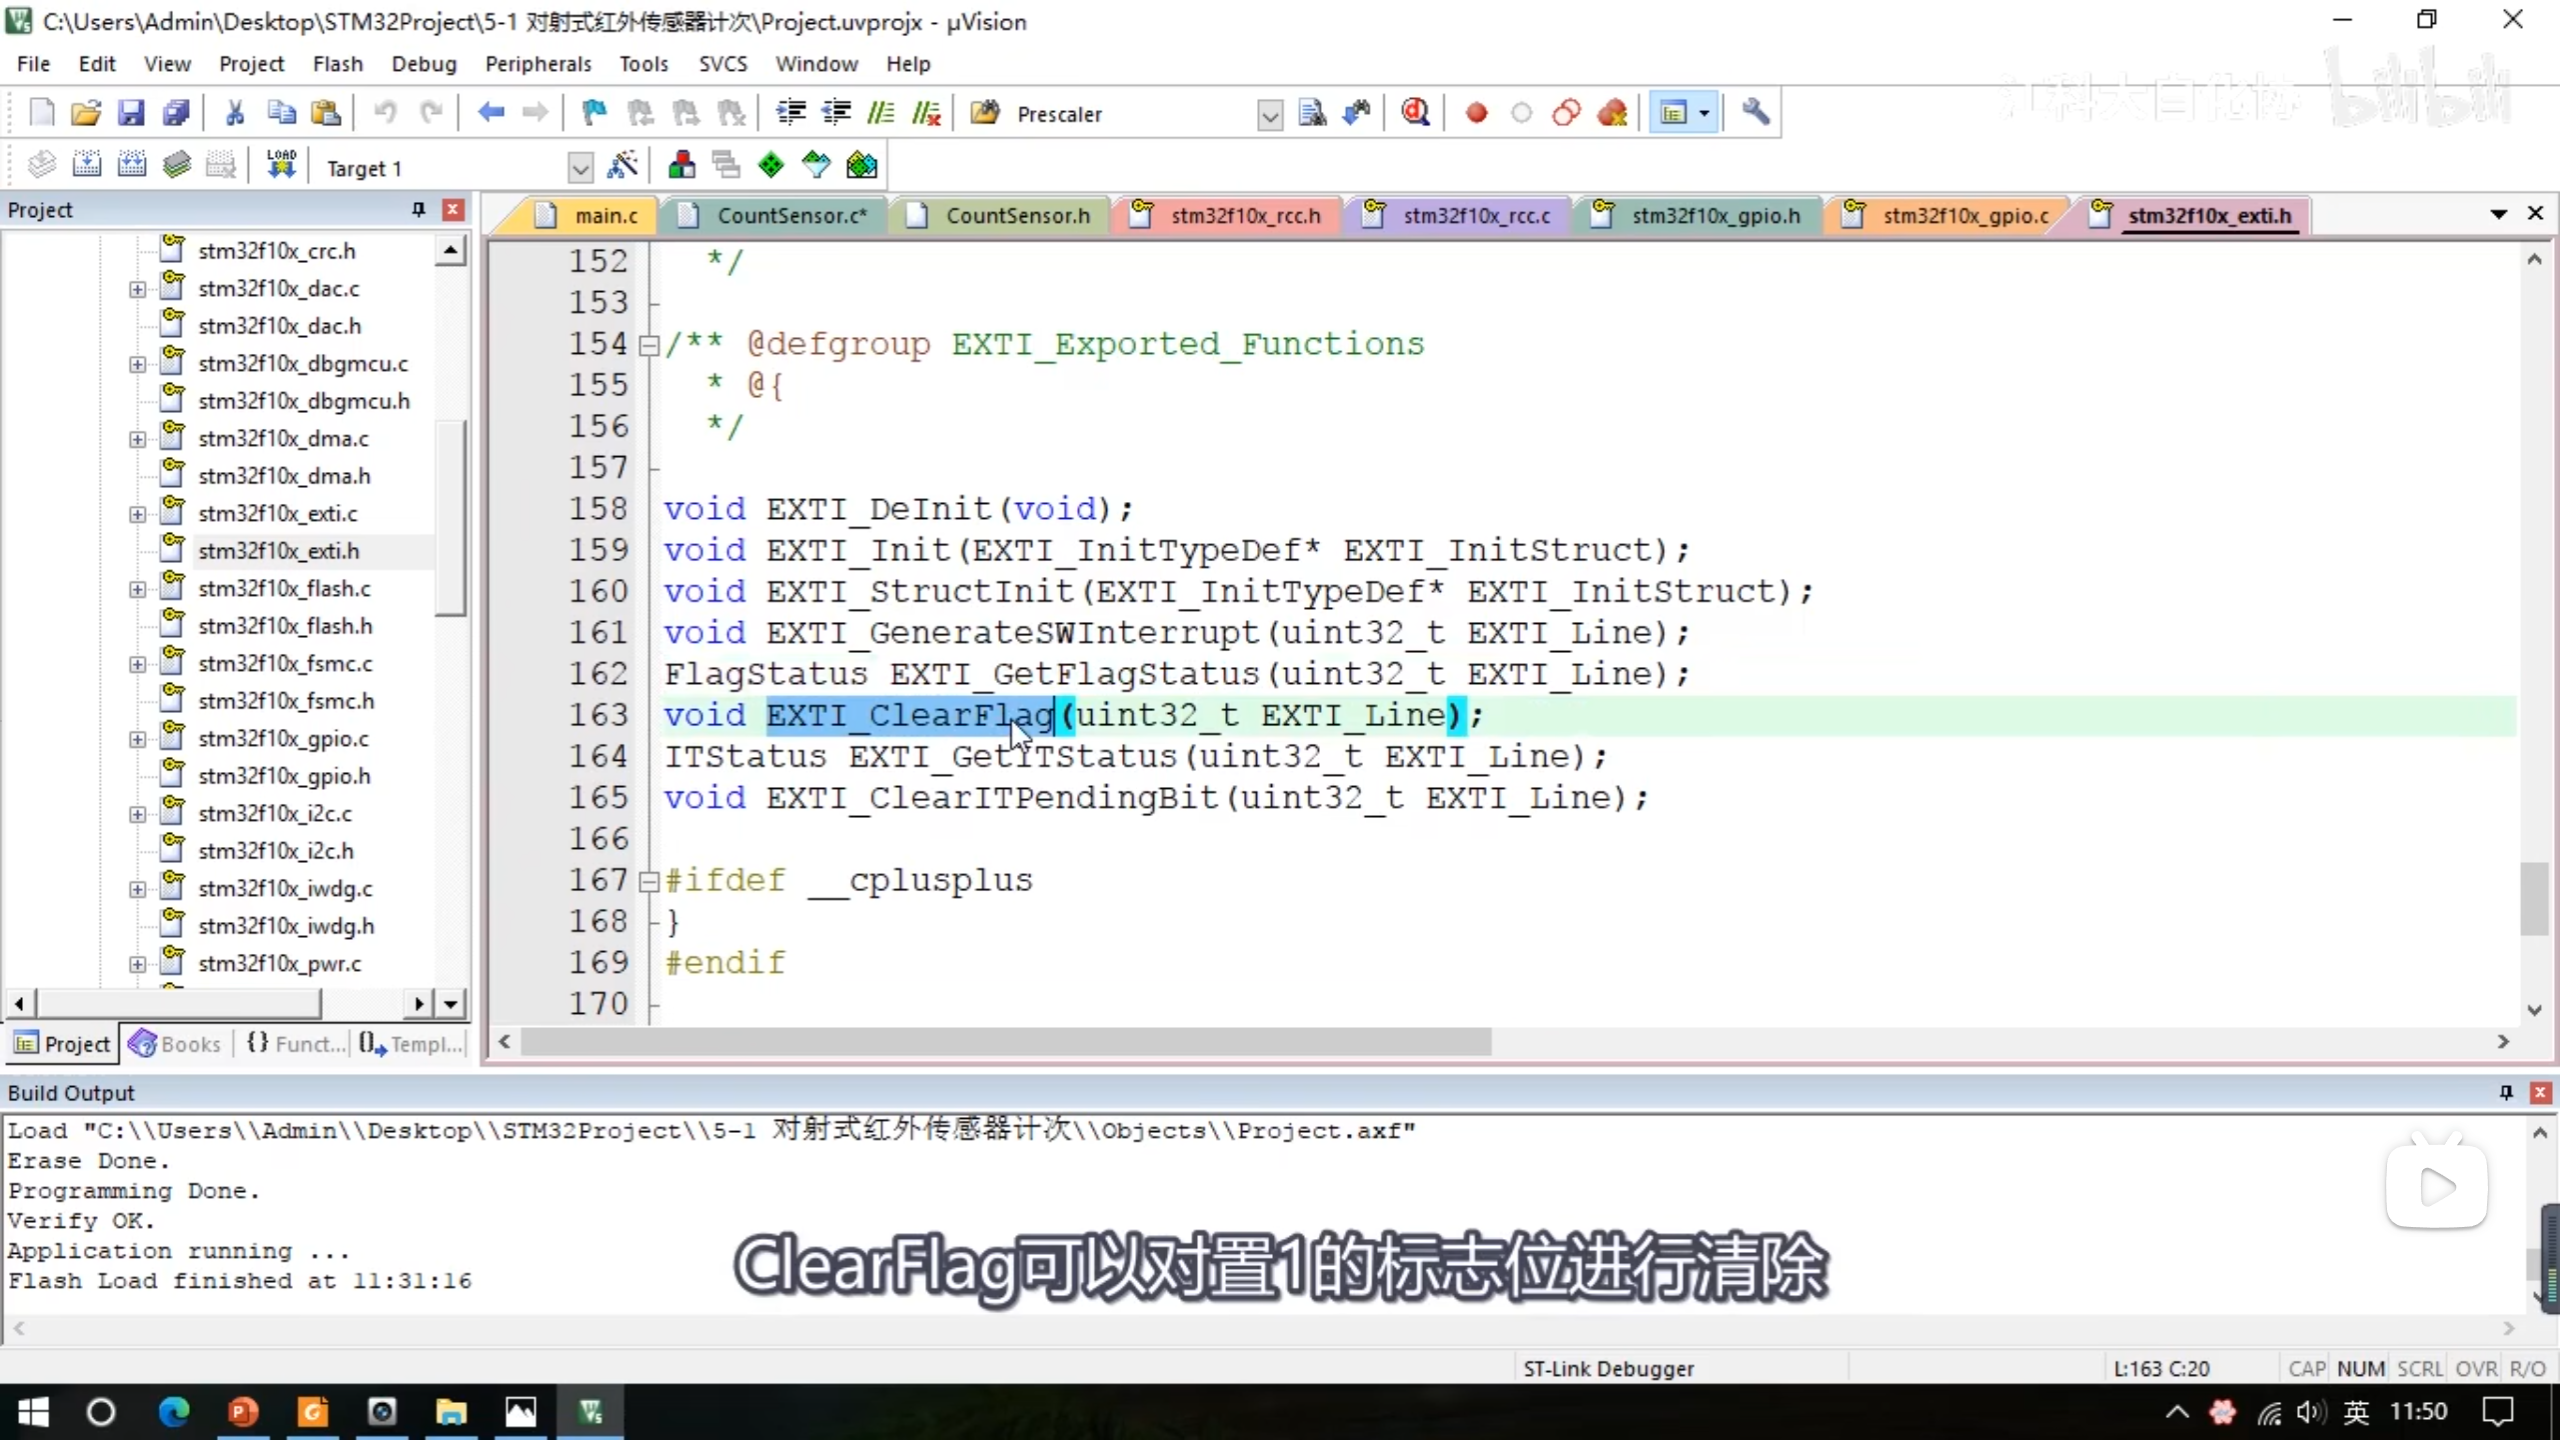Switch to the CountSensor.h tab

(x=1016, y=215)
